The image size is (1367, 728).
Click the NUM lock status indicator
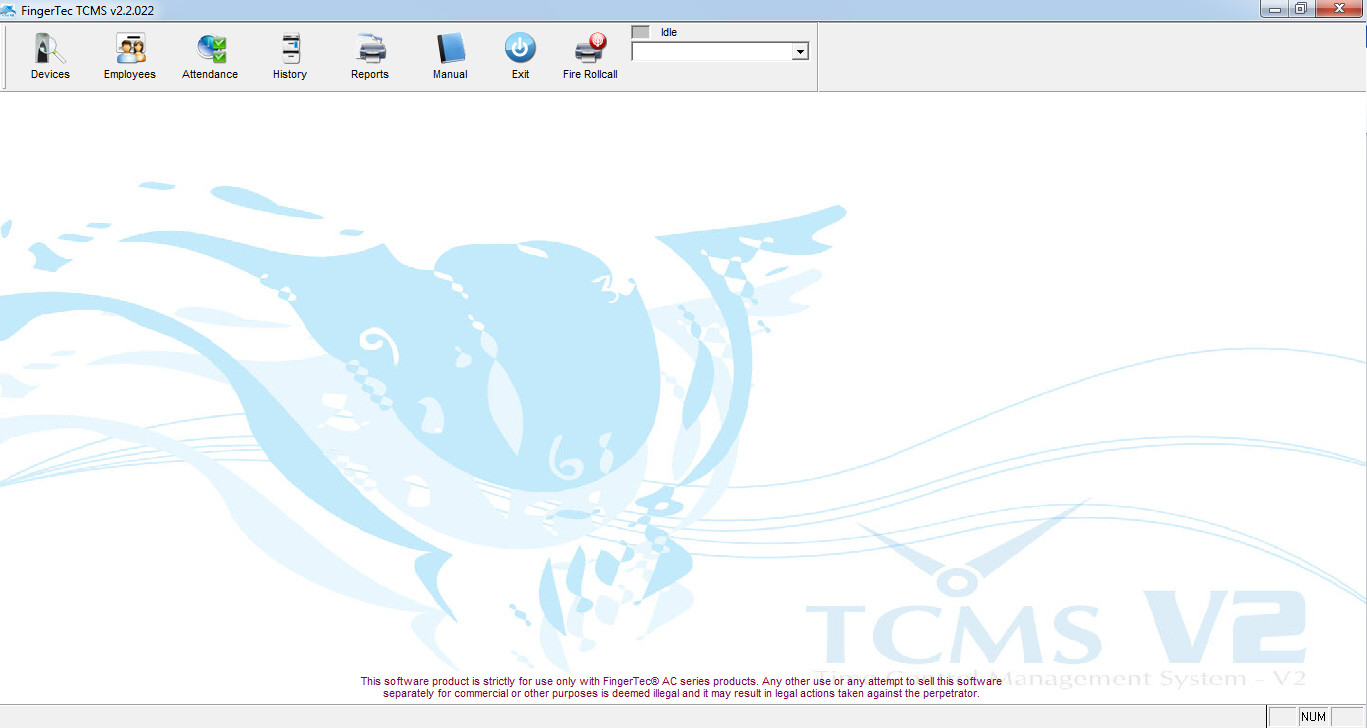click(x=1313, y=716)
